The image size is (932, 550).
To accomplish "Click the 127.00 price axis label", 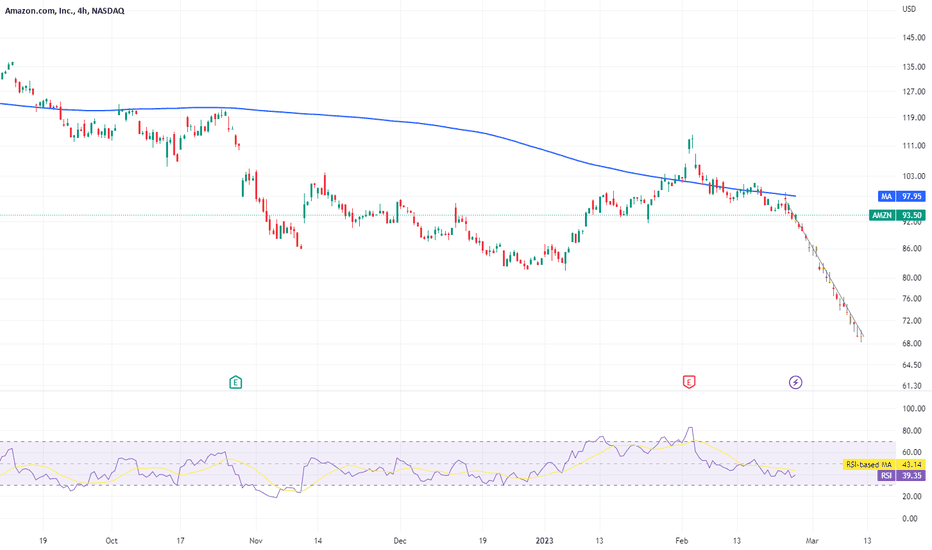I will 914,92.
